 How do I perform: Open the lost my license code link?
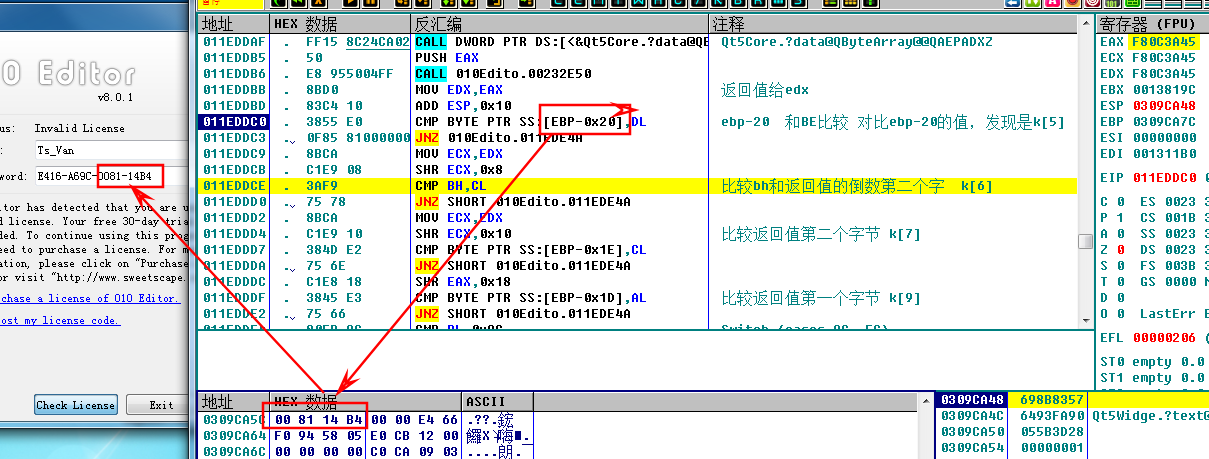[x=60, y=320]
